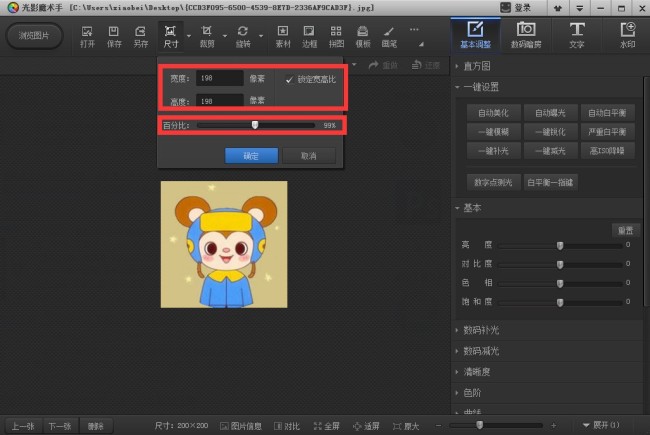Toggle the lock aspect ratio (锁定宽高比) checkbox

(x=289, y=79)
